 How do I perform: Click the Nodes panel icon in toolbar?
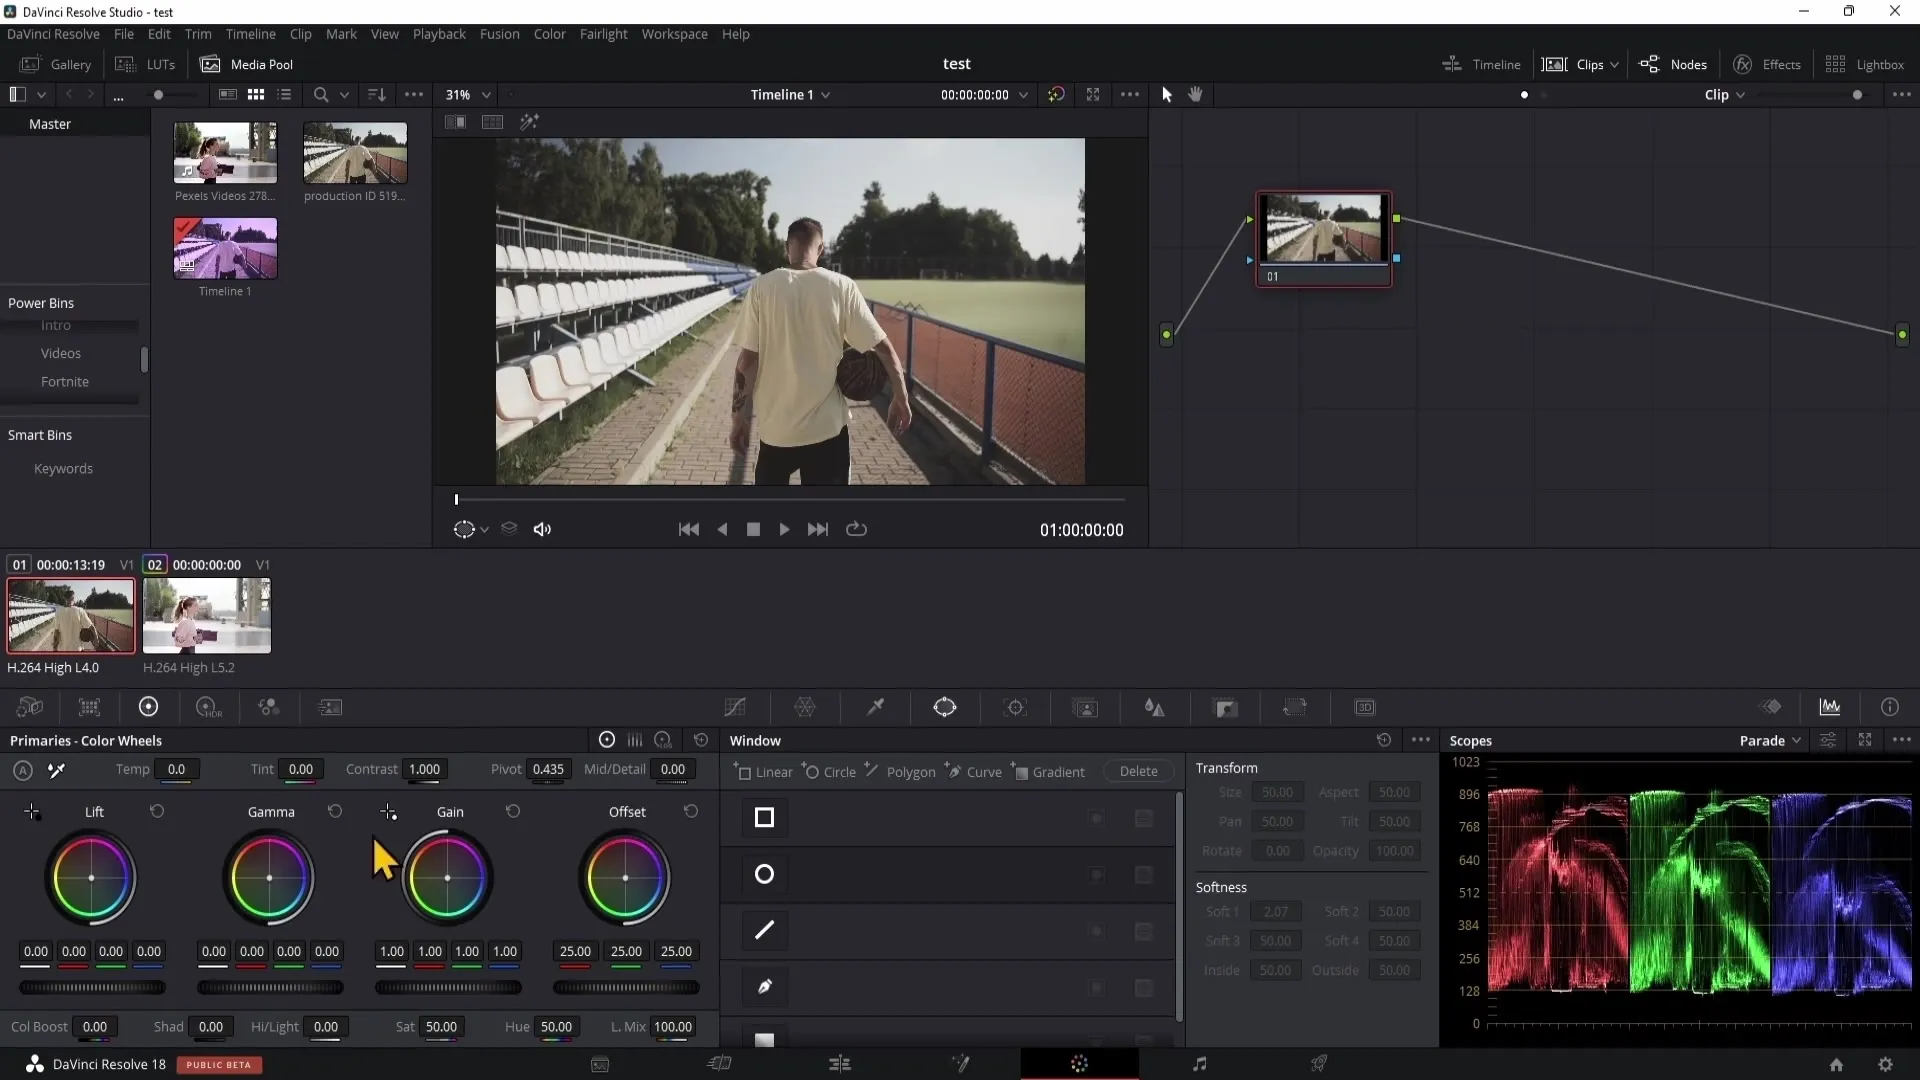1650,63
